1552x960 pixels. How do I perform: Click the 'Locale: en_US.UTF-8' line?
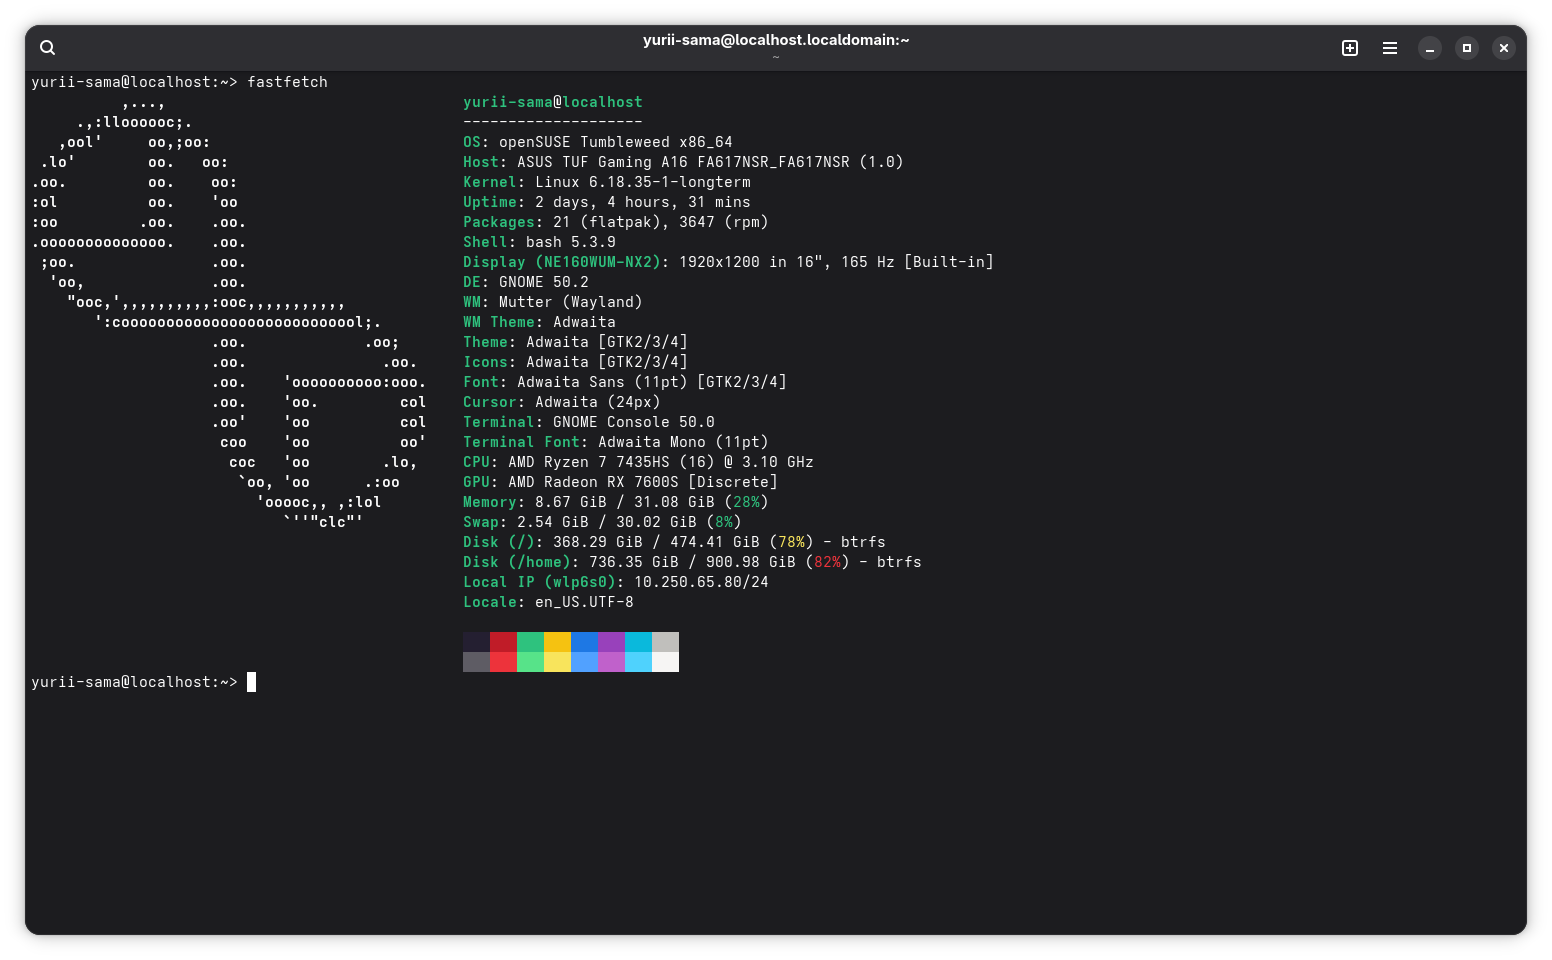(x=548, y=602)
